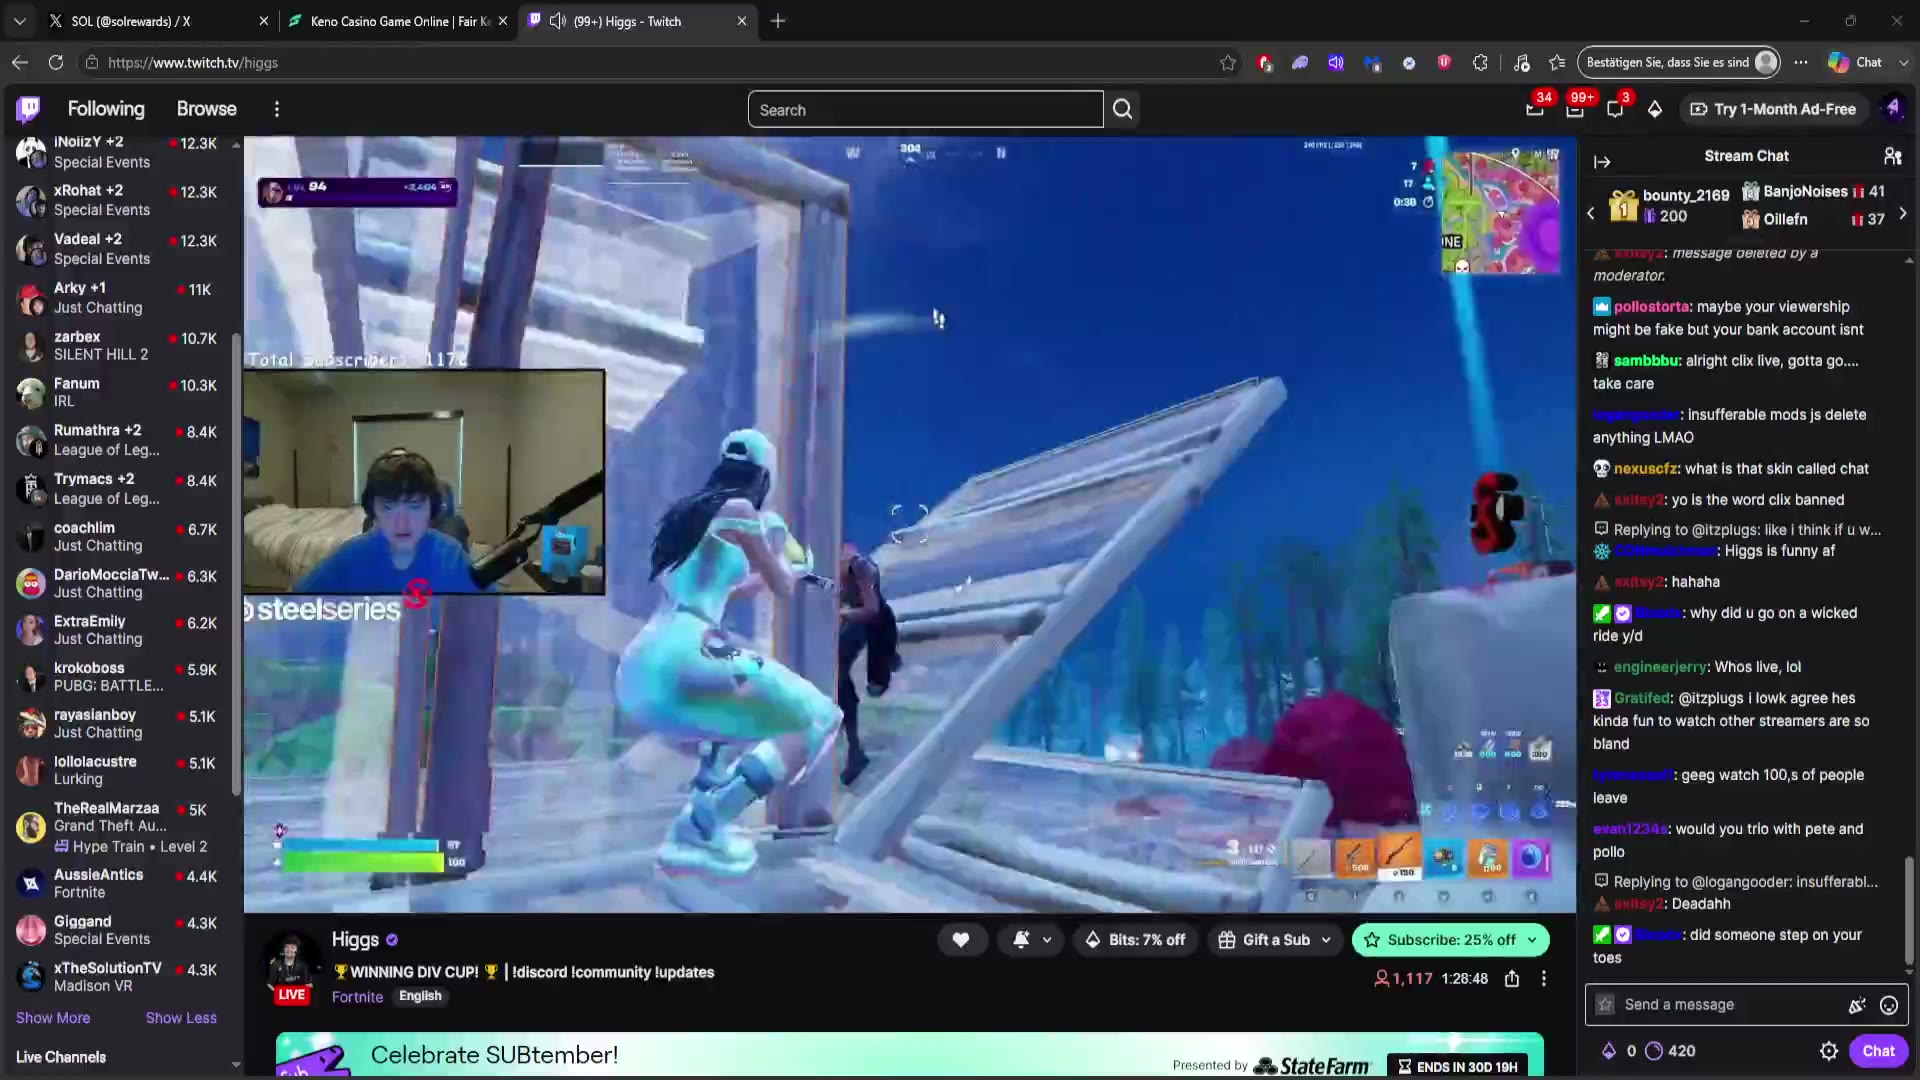Collapse the Stream Chat panel
Viewport: 1920px width, 1080px height.
pos(1602,161)
